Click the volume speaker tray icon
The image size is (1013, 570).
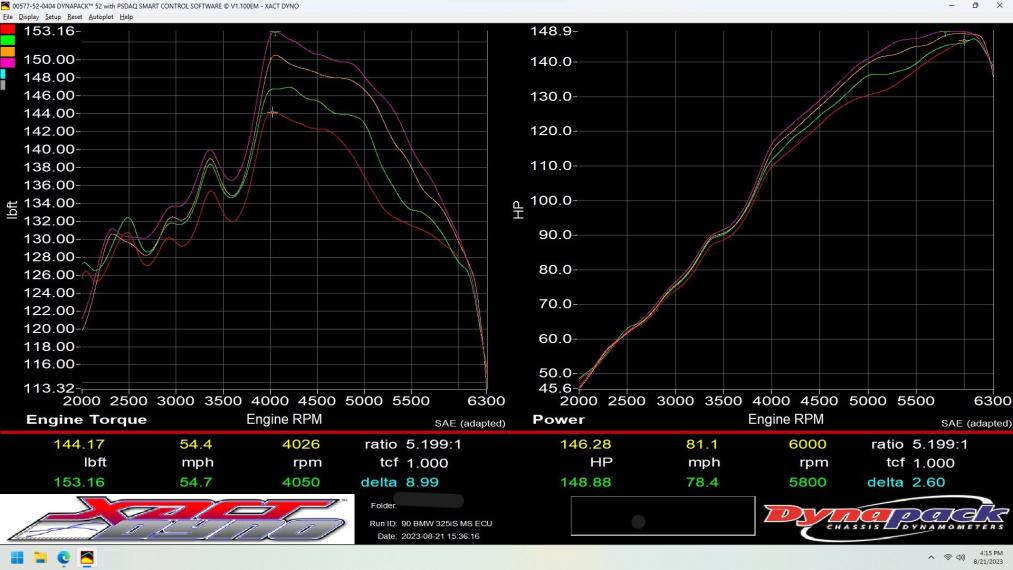point(960,557)
